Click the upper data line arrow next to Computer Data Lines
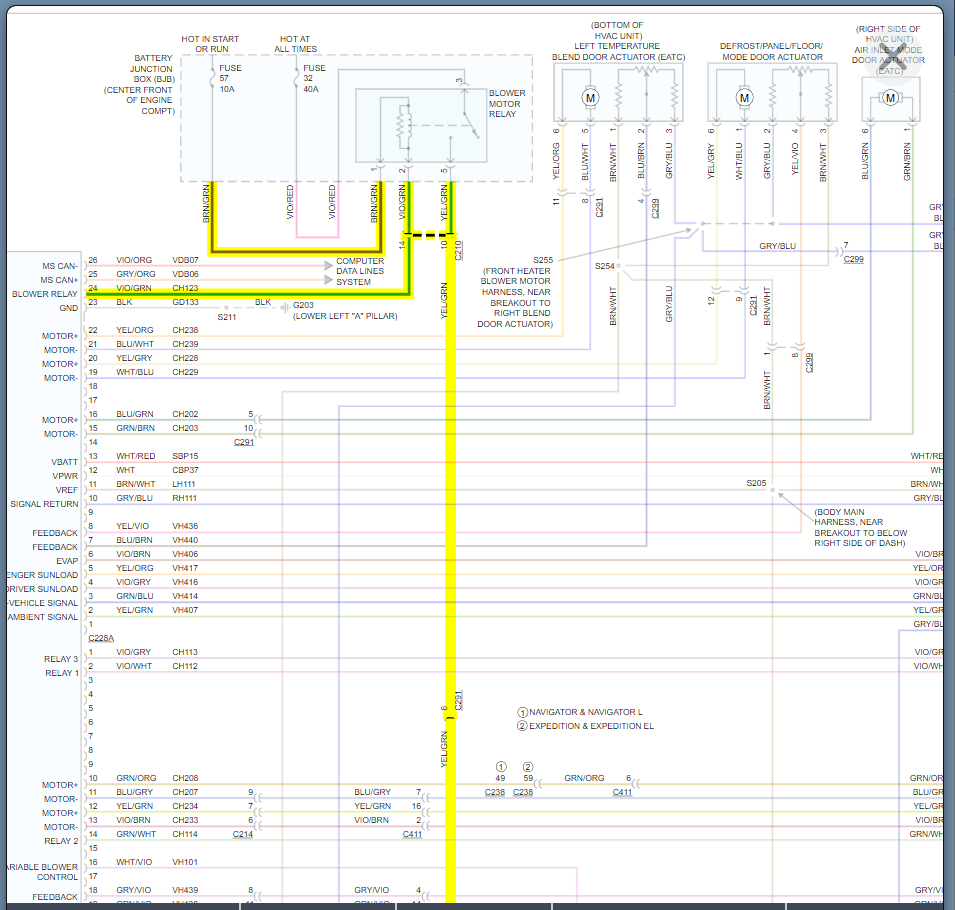This screenshot has height=910, width=955. (x=328, y=265)
